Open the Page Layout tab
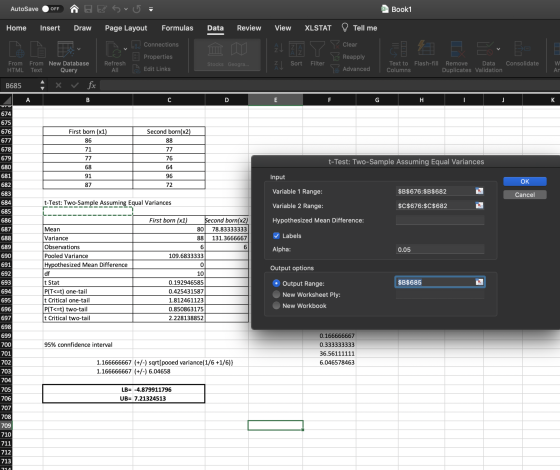The height and width of the screenshot is (470, 560). point(126,28)
